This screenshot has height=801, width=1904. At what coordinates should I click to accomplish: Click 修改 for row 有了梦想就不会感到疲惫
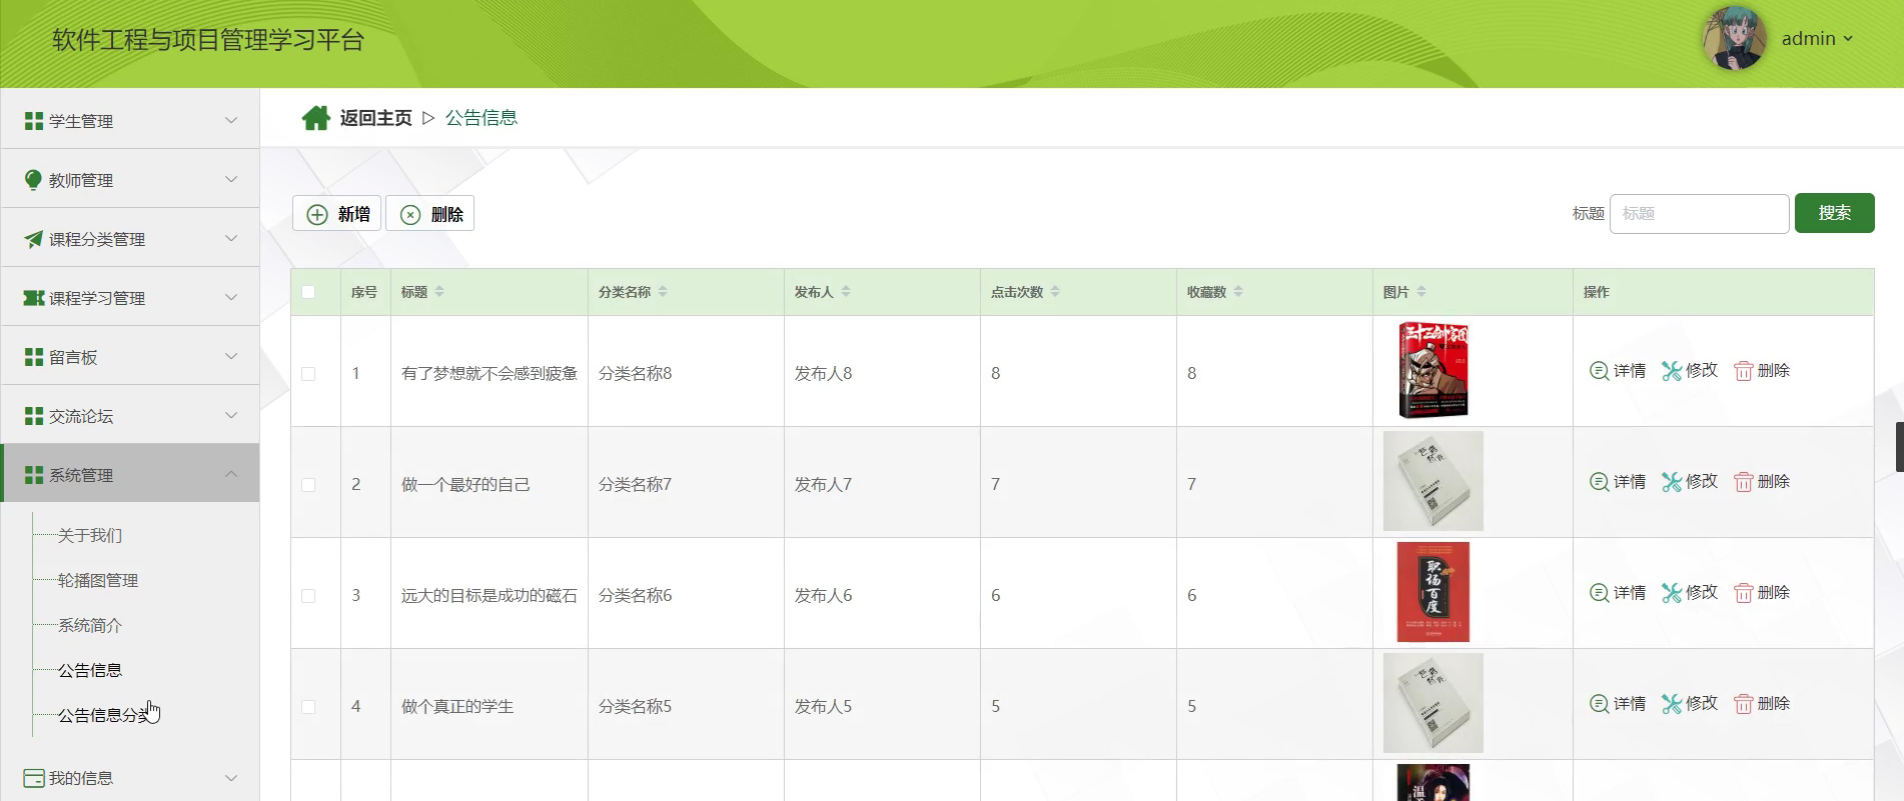tap(1689, 371)
